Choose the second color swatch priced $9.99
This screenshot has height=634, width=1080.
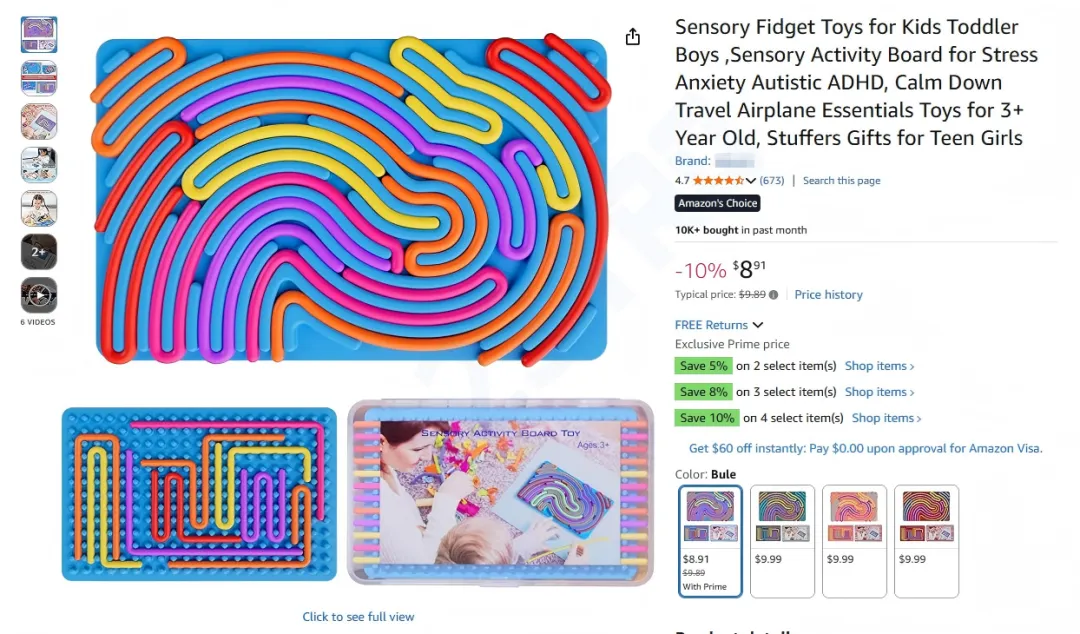pyautogui.click(x=782, y=540)
